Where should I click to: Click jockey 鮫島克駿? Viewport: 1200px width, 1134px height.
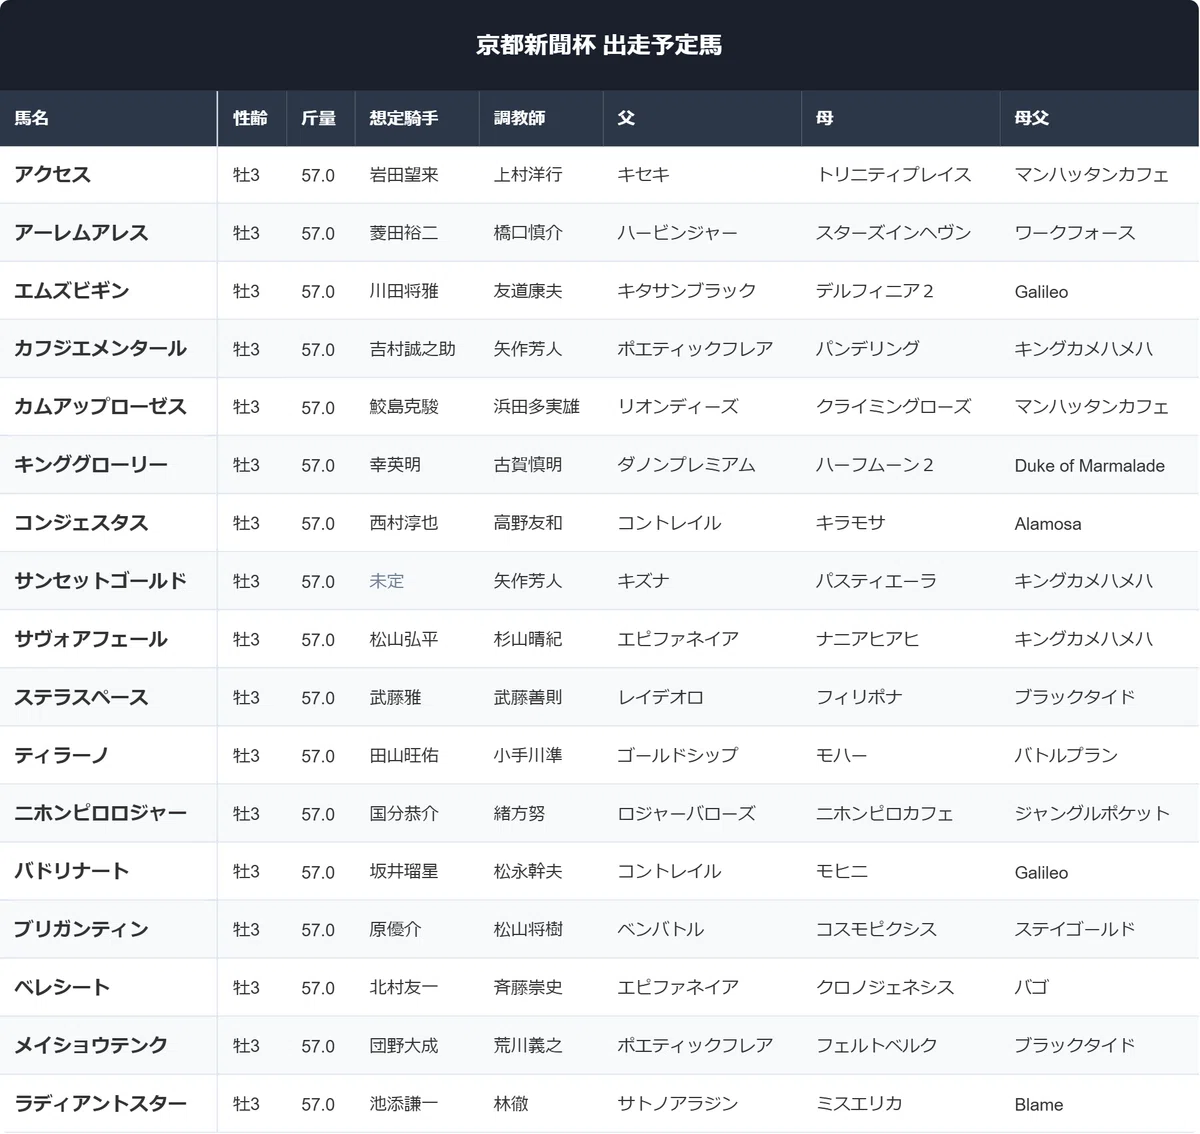tap(404, 407)
